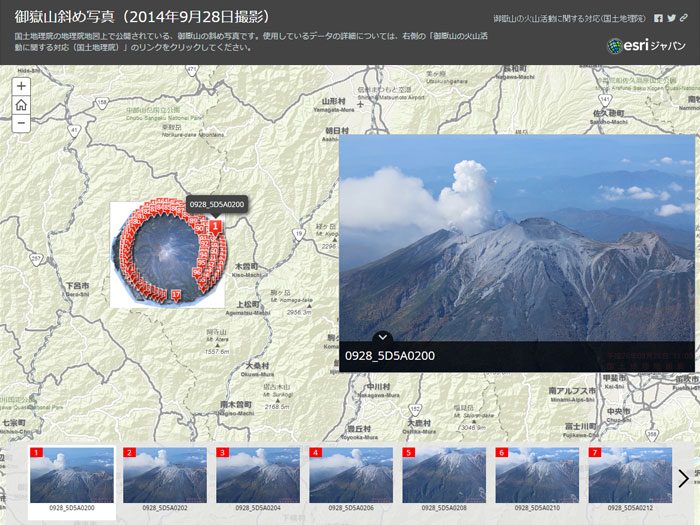The width and height of the screenshot is (700, 525).
Task: Collapse the photo caption with chevron
Action: 384,338
